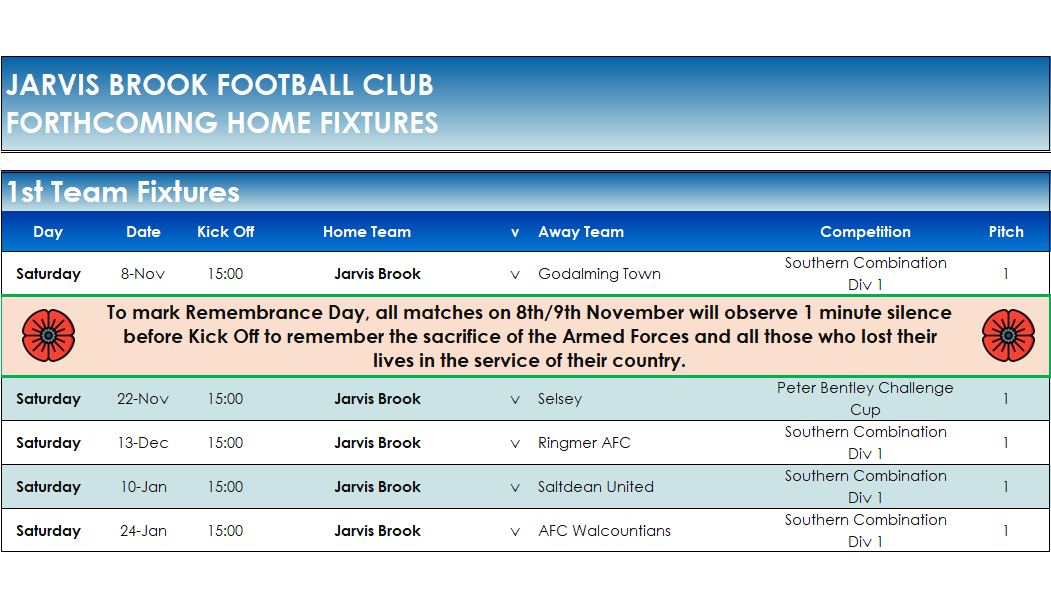Click the Godalming Town away team
Screen dimensions: 1051x608
click(x=599, y=274)
